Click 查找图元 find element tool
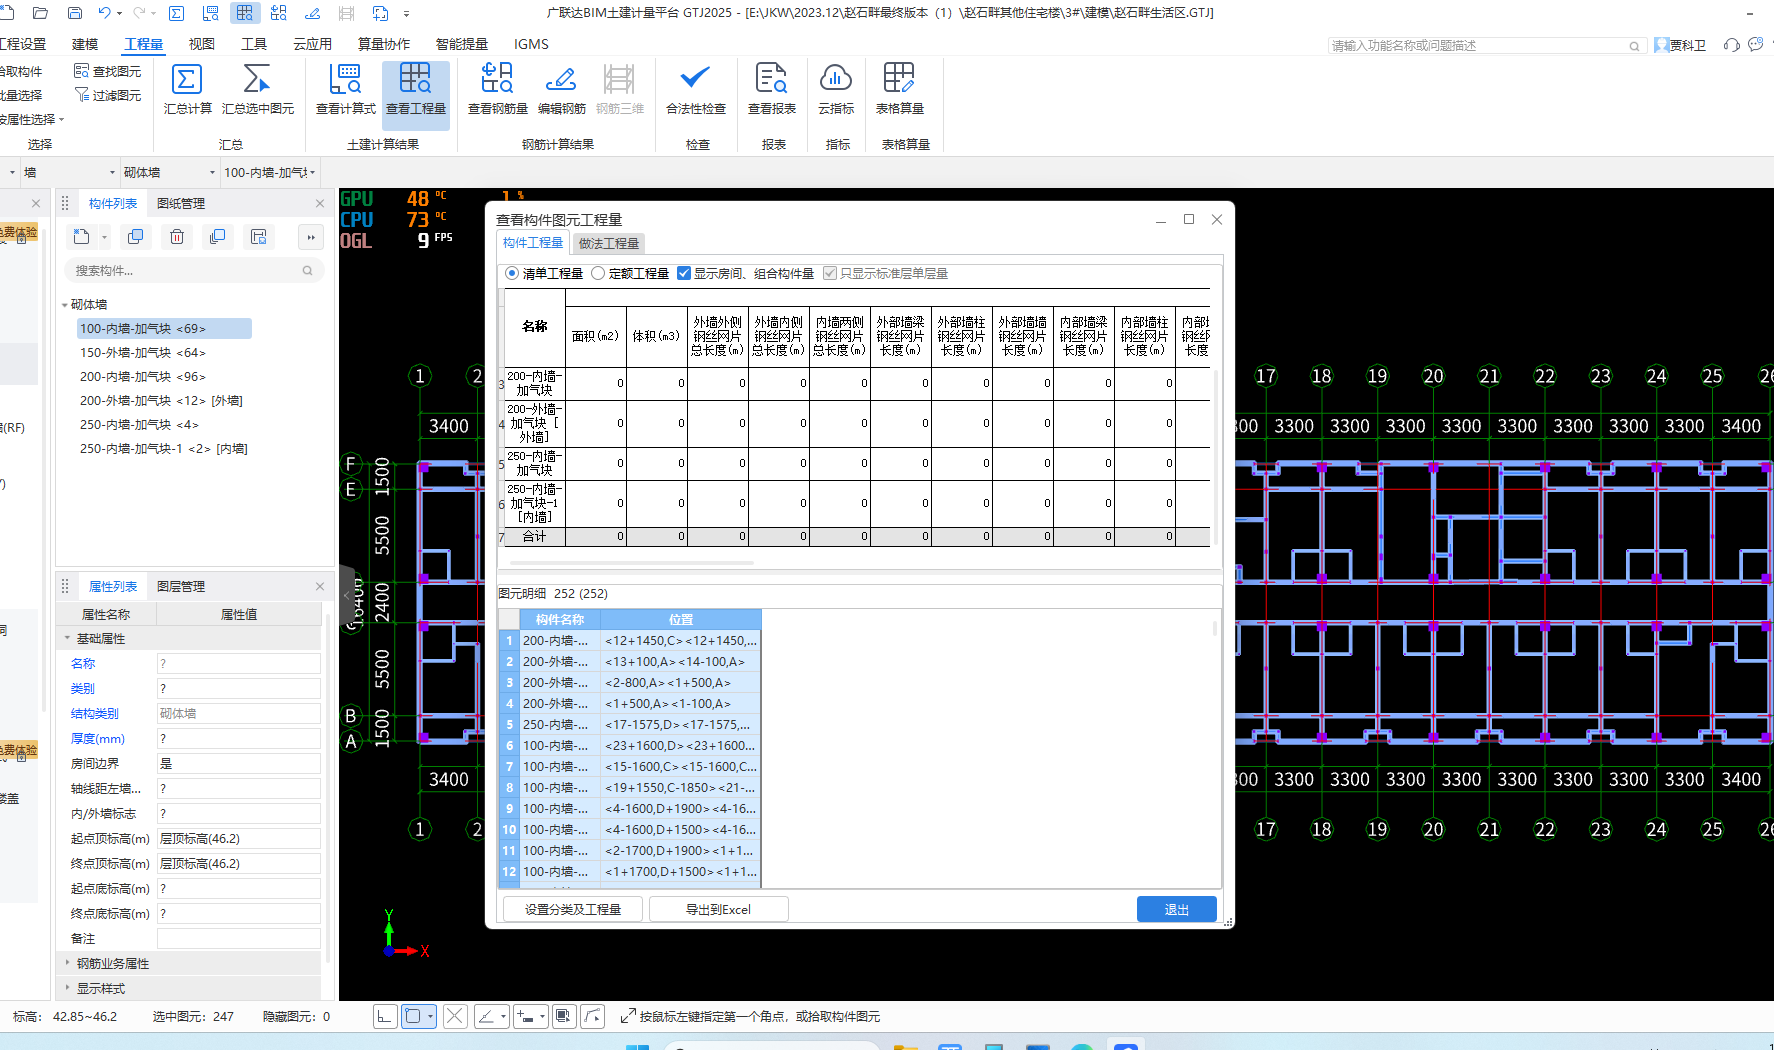 tap(108, 71)
